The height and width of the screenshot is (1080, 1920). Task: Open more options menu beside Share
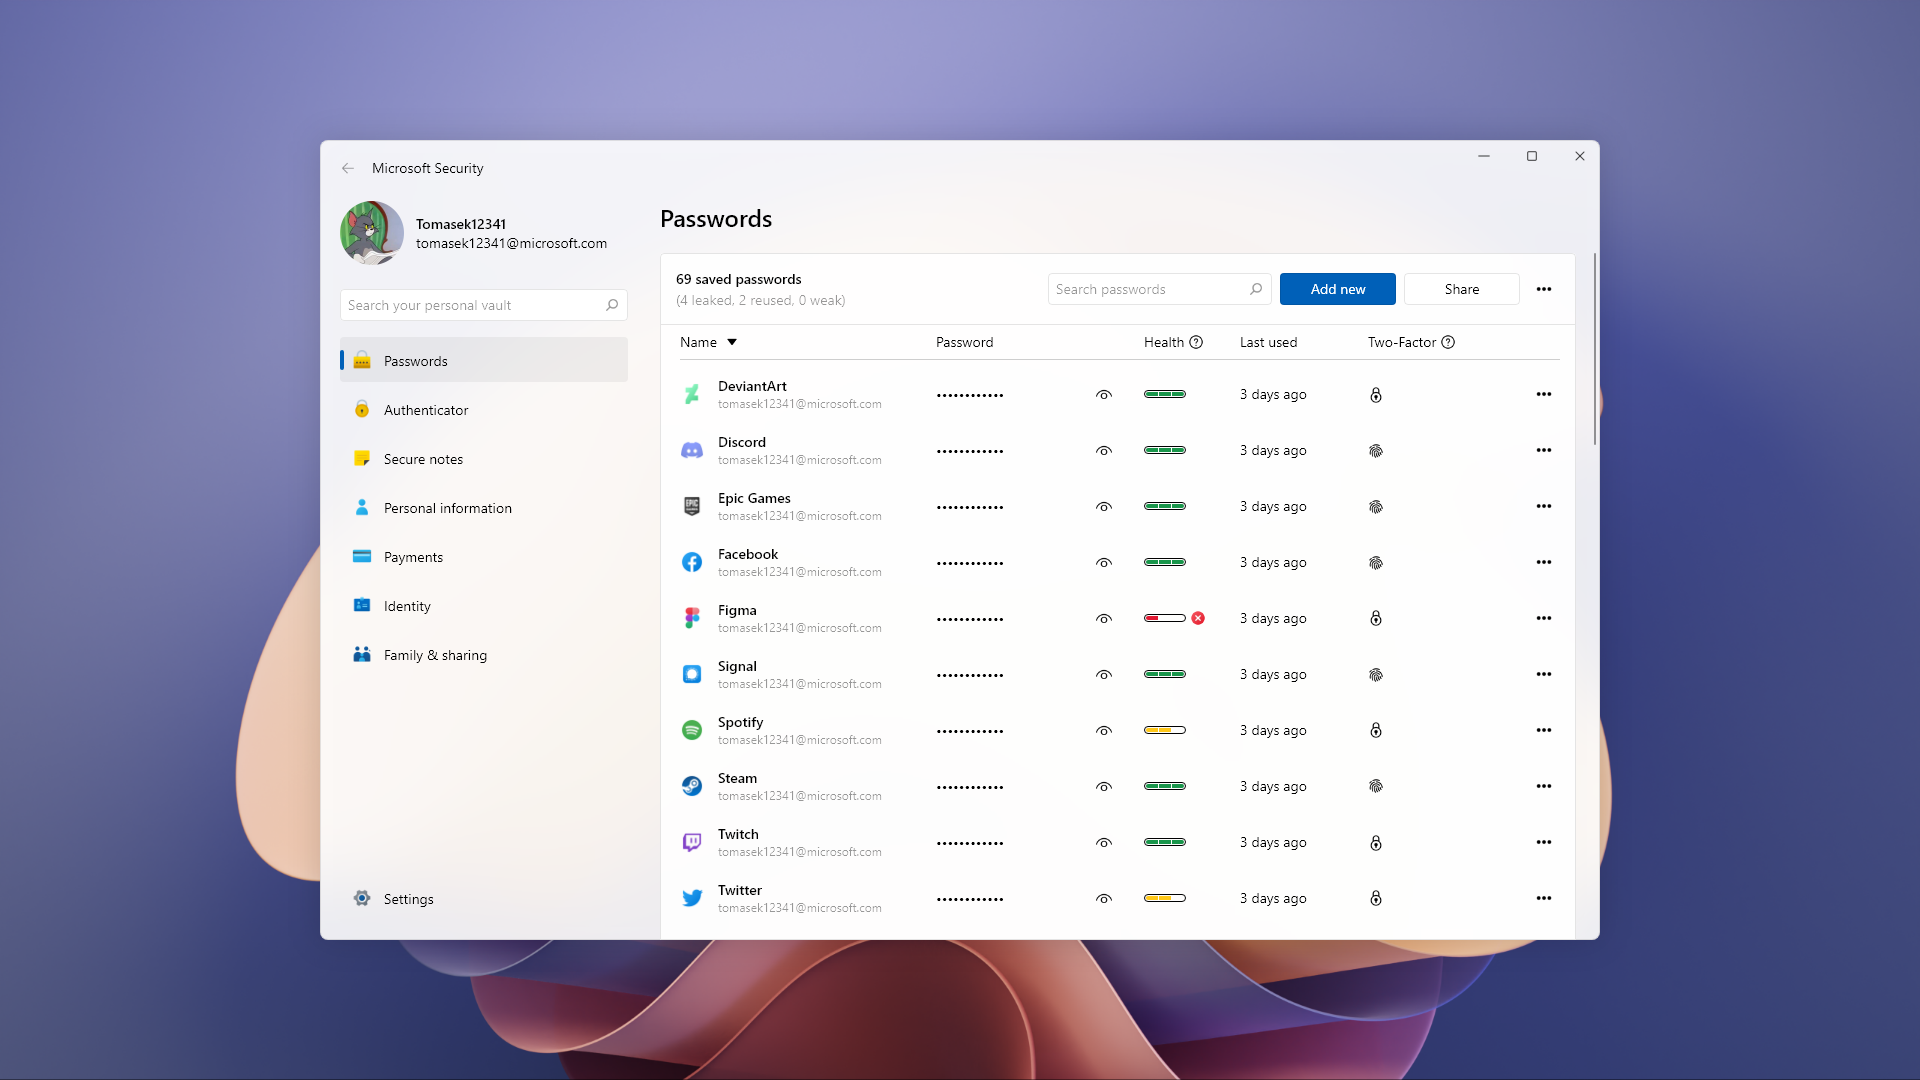[1544, 289]
